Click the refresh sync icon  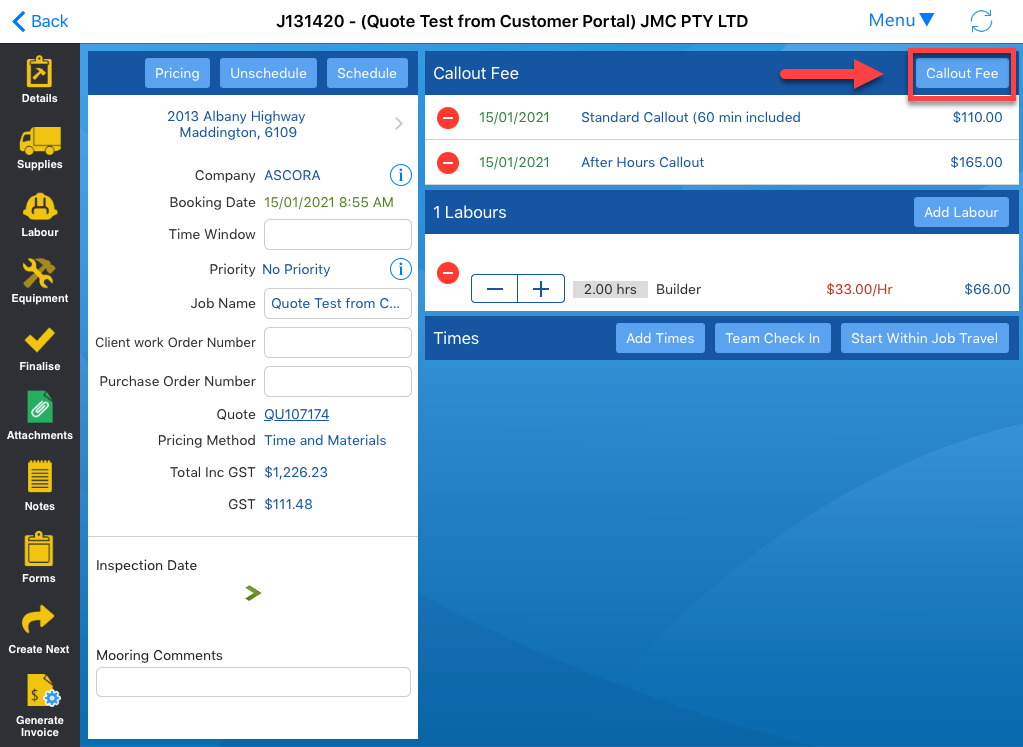(981, 21)
